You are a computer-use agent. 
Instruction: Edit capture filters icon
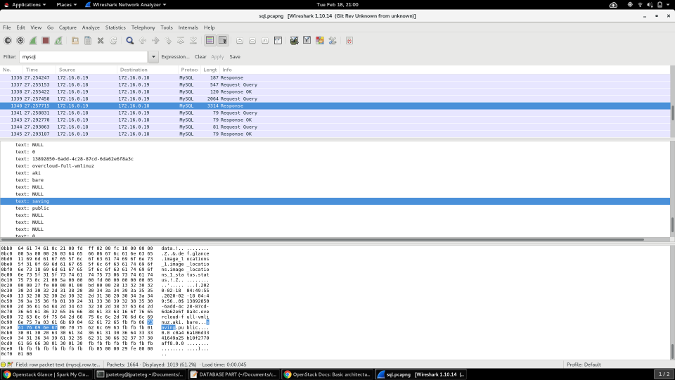click(x=294, y=40)
